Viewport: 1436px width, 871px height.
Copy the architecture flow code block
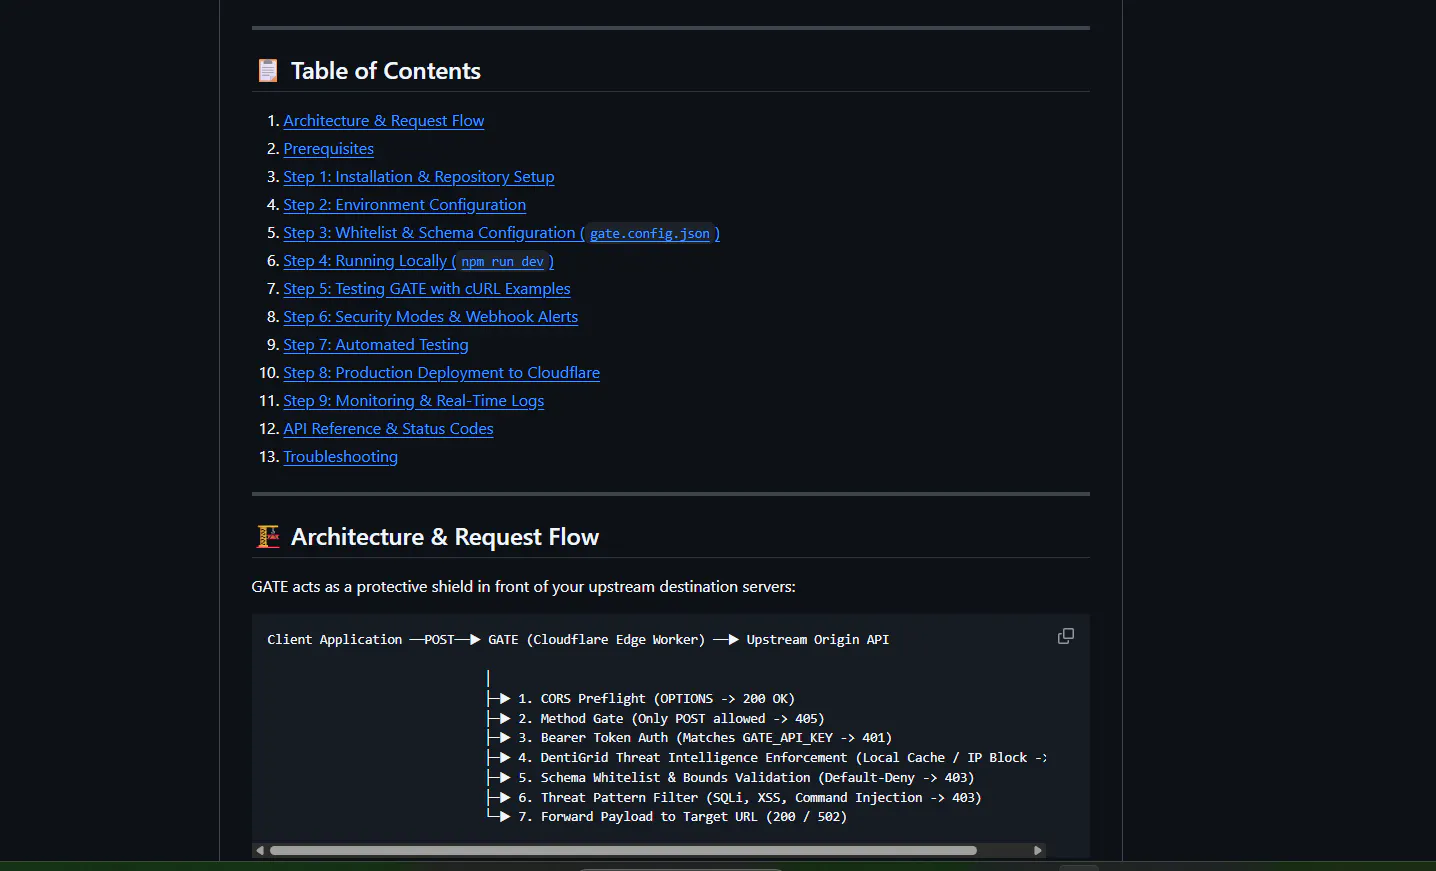click(x=1066, y=636)
